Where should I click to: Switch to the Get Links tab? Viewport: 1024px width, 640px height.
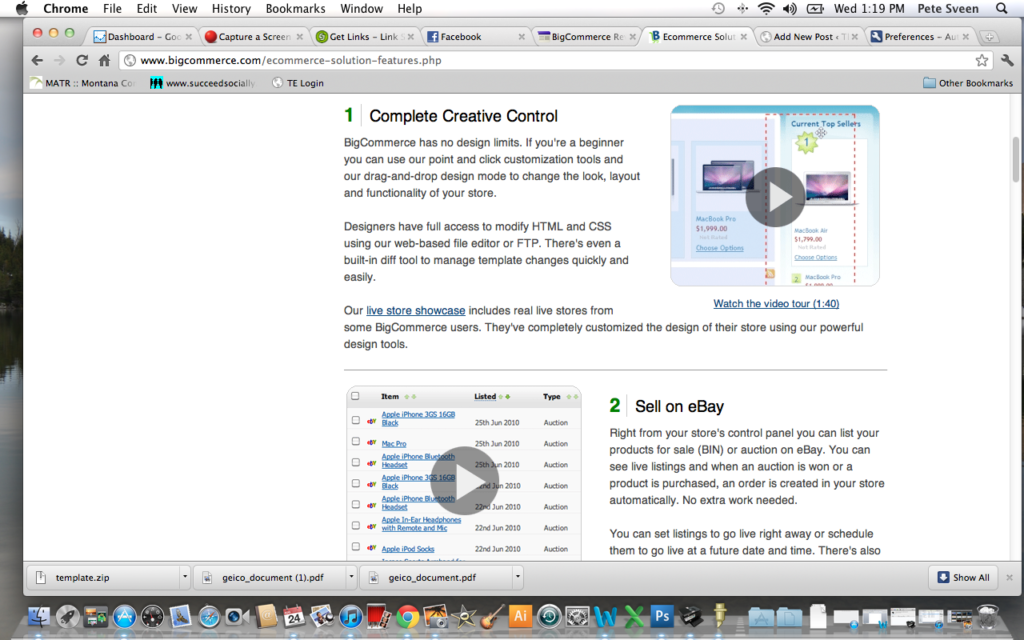(364, 37)
